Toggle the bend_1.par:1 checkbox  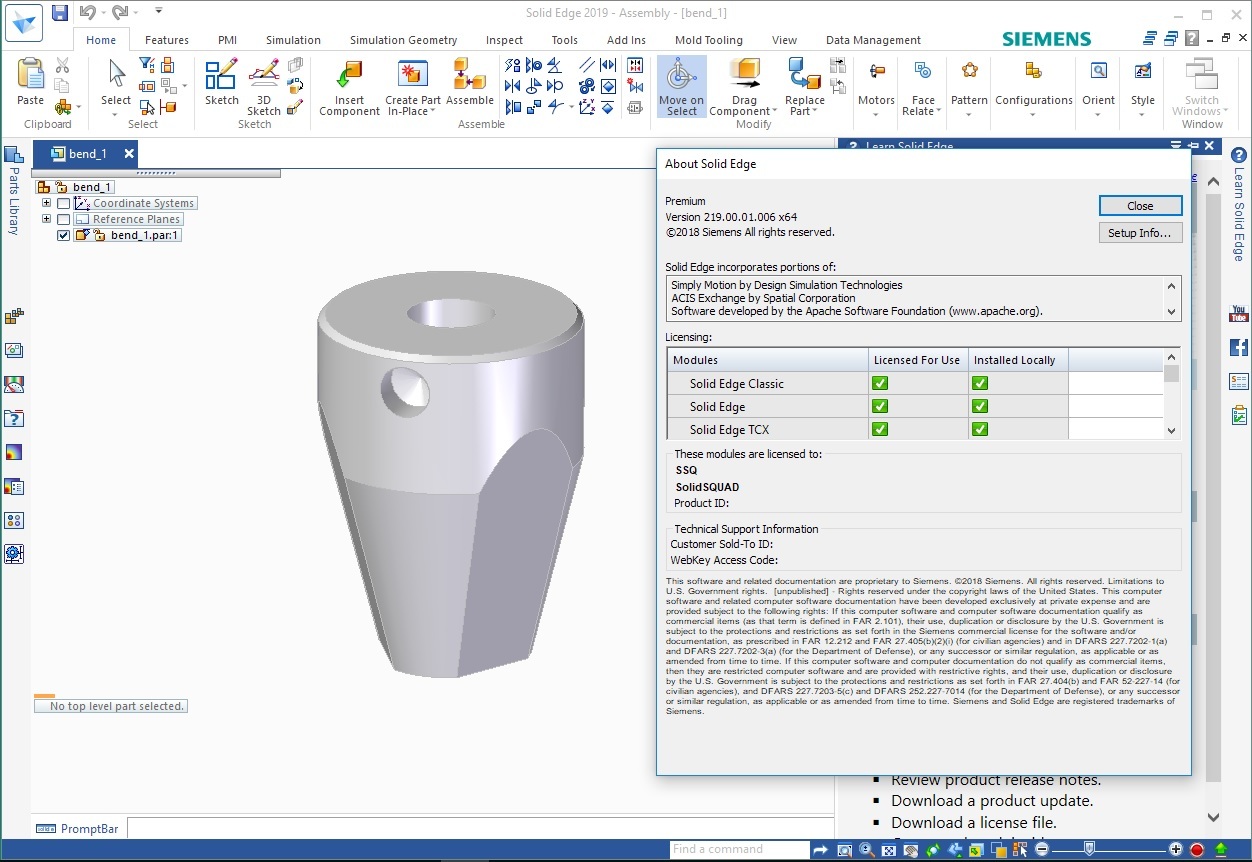click(64, 236)
